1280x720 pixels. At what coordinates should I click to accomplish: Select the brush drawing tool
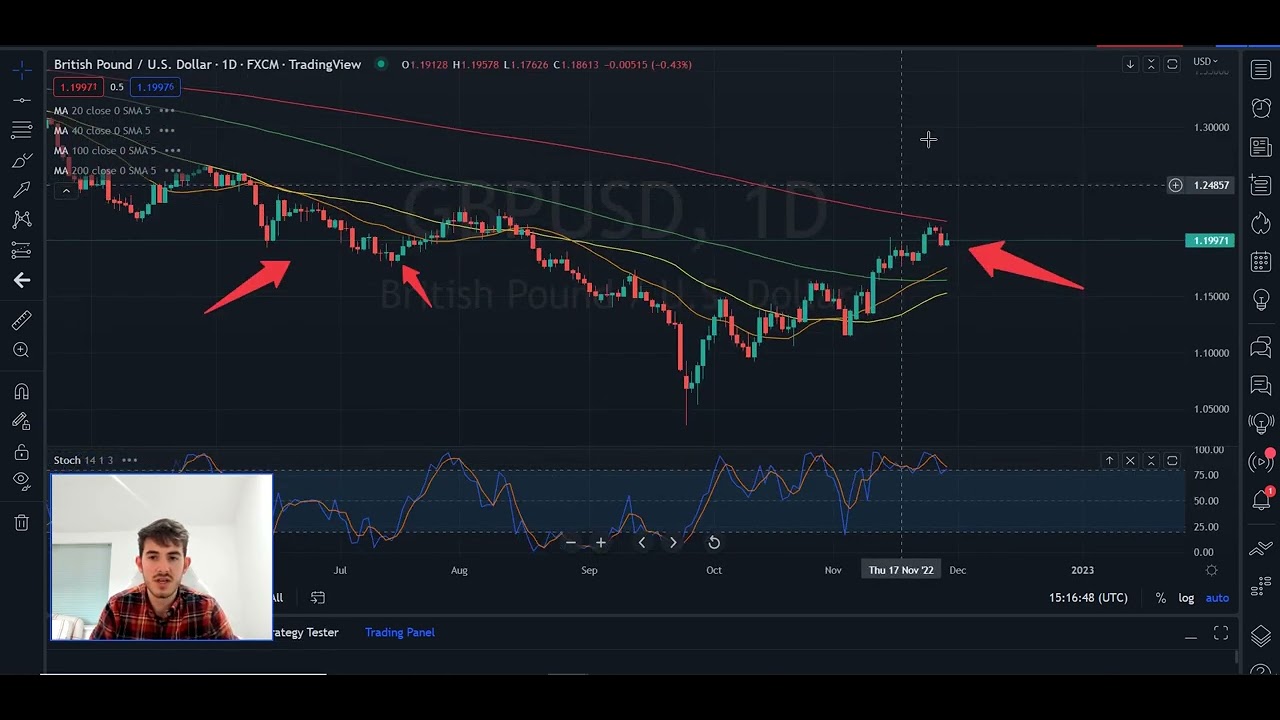21,160
